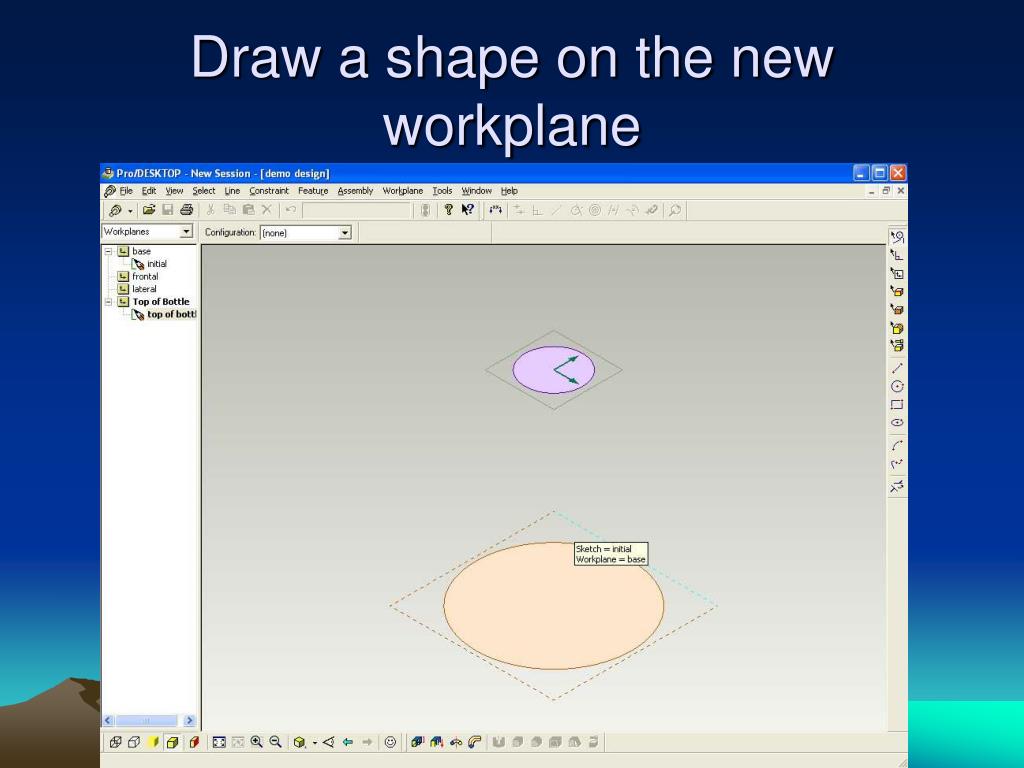Click the Zoom out magnifier icon
This screenshot has width=1024, height=768.
276,742
